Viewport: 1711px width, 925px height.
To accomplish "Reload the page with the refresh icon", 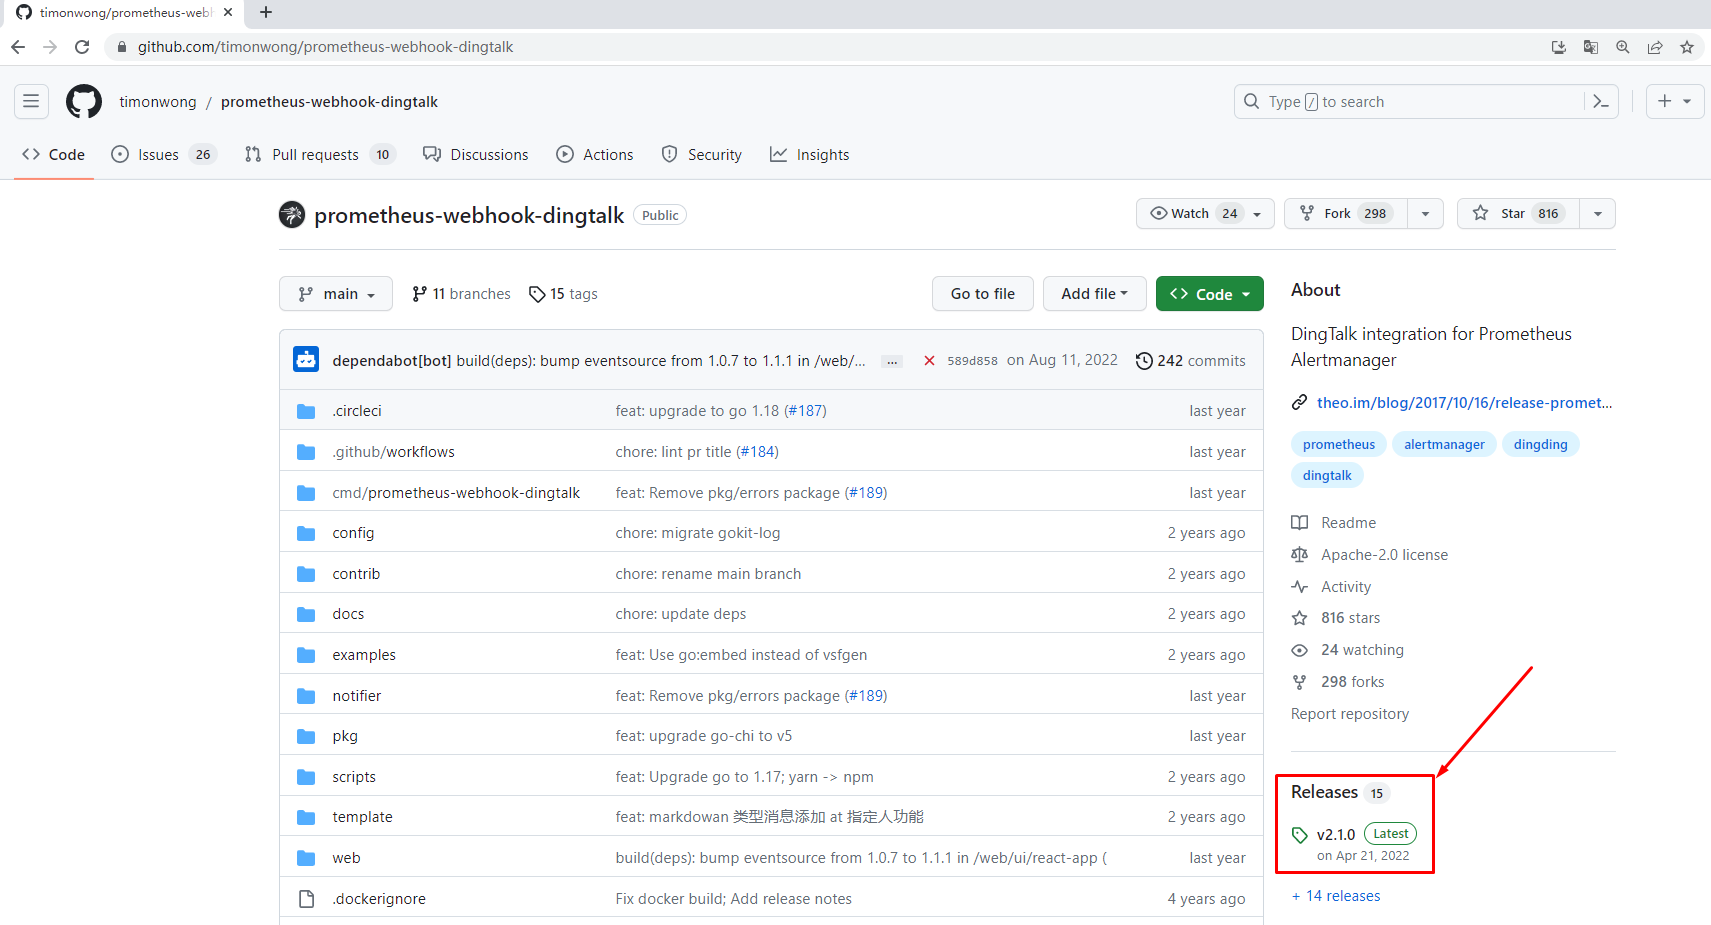I will [82, 47].
